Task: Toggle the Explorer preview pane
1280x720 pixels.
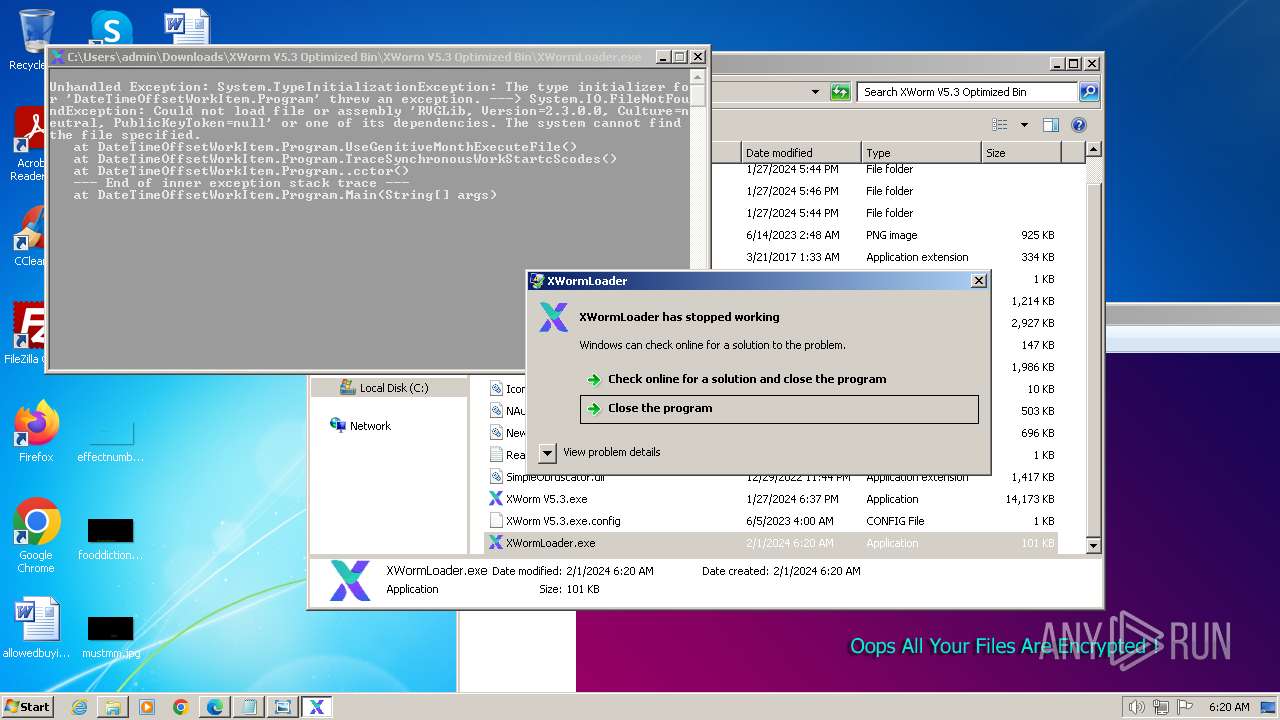Action: tap(1050, 125)
